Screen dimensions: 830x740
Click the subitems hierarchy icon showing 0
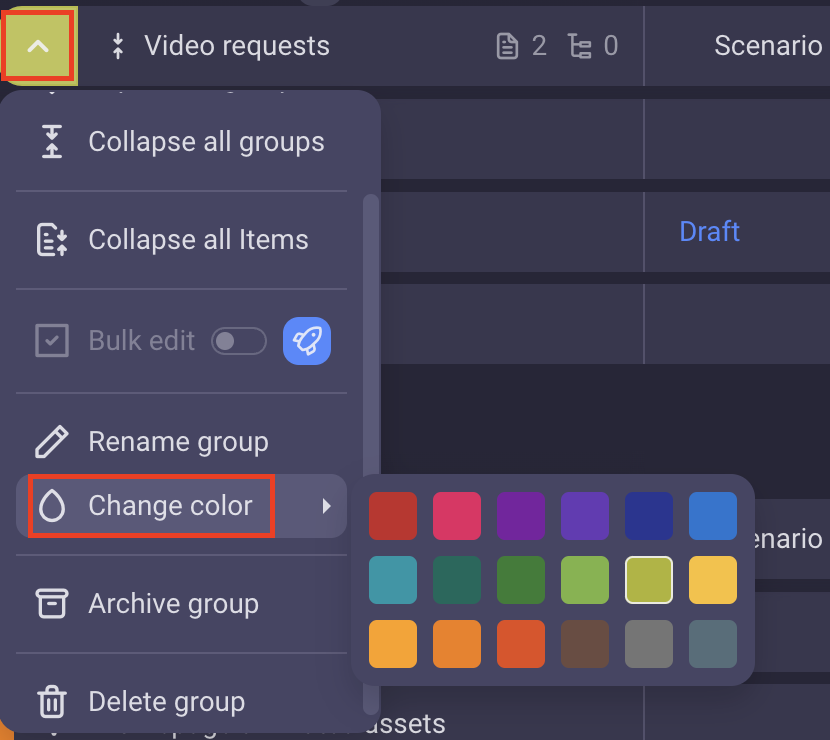[579, 46]
